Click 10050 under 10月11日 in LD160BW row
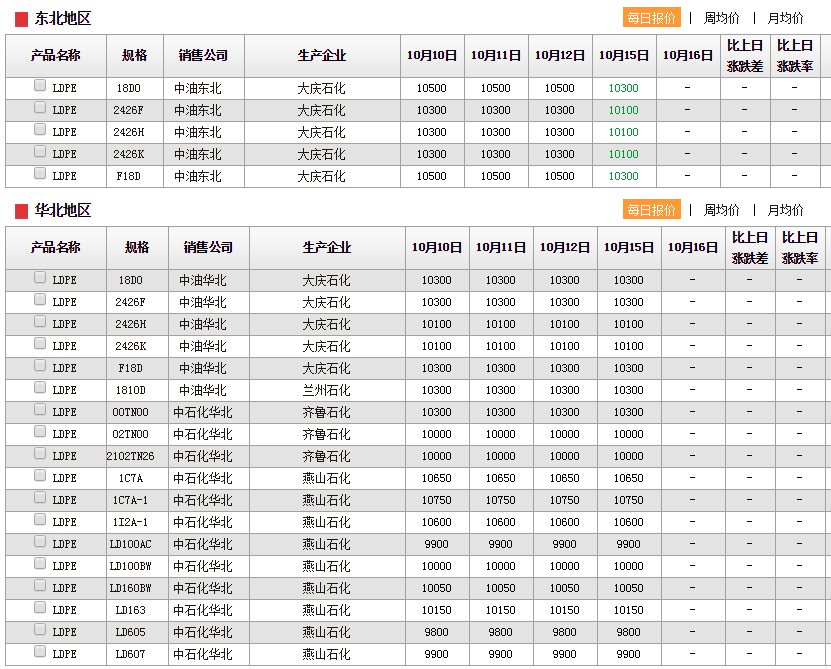This screenshot has height=669, width=831. (x=500, y=588)
